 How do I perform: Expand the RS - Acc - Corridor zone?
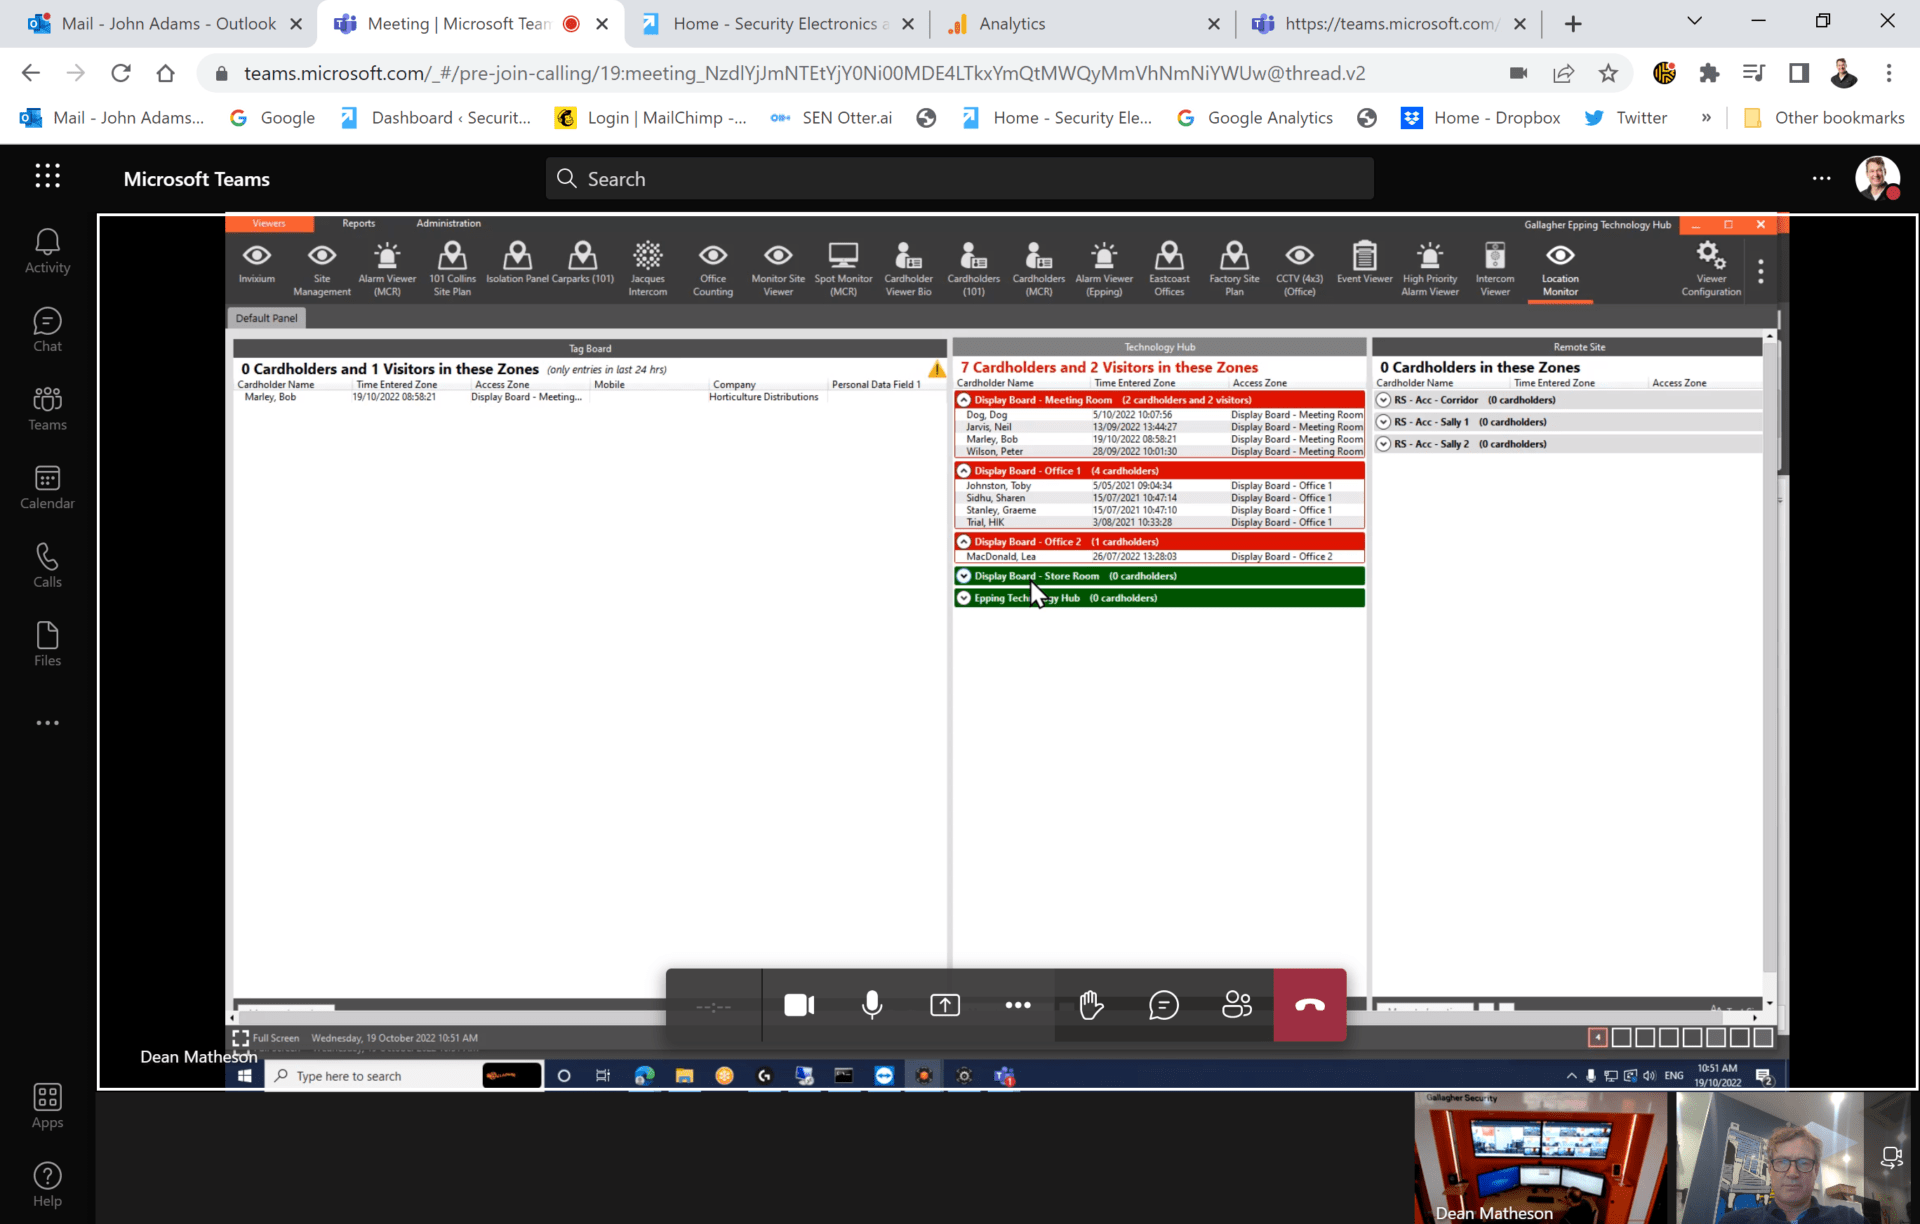[1386, 399]
